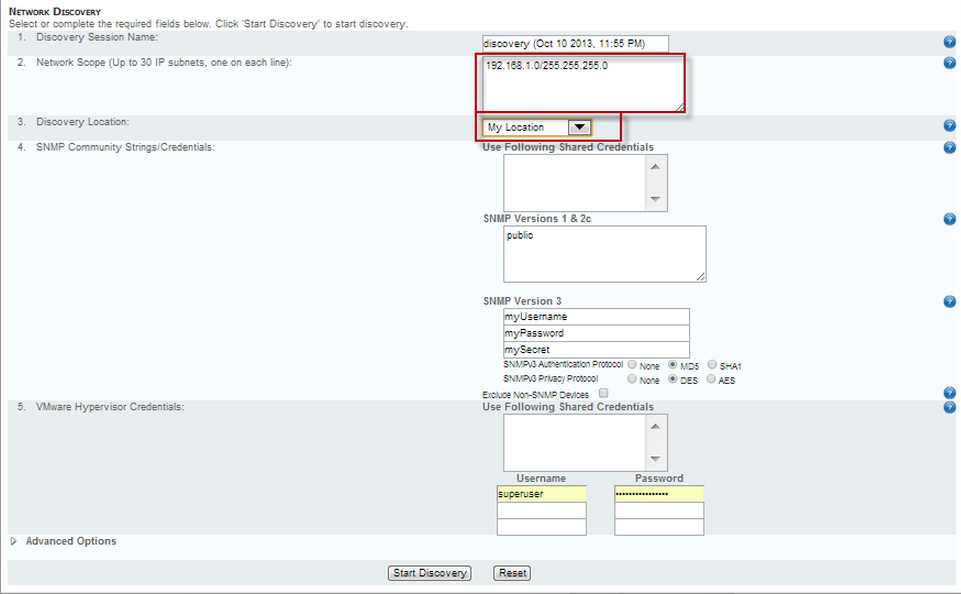
Task: Click the Network Scope subnet text area
Action: coord(584,85)
